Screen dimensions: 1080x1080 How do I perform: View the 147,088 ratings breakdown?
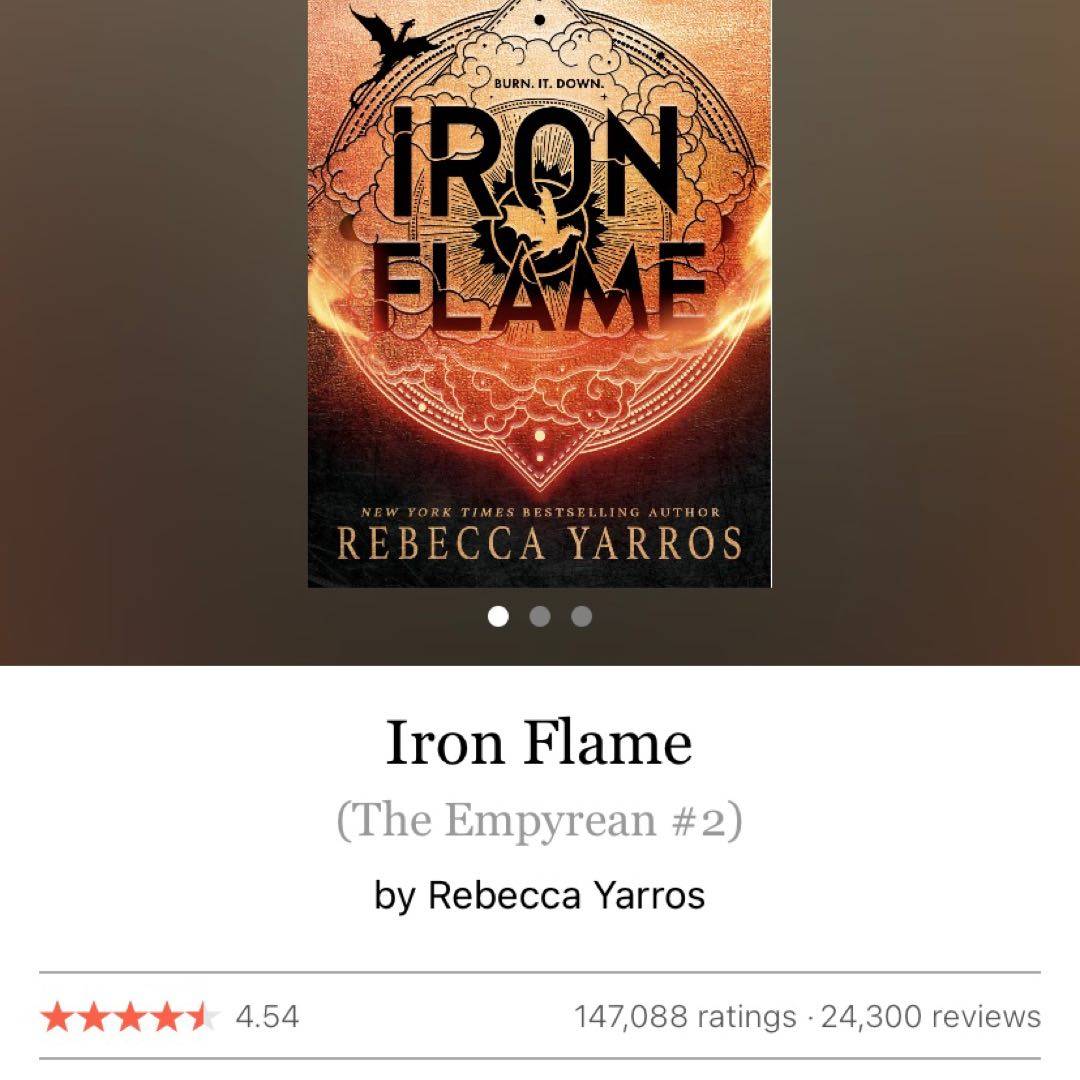coord(685,1017)
